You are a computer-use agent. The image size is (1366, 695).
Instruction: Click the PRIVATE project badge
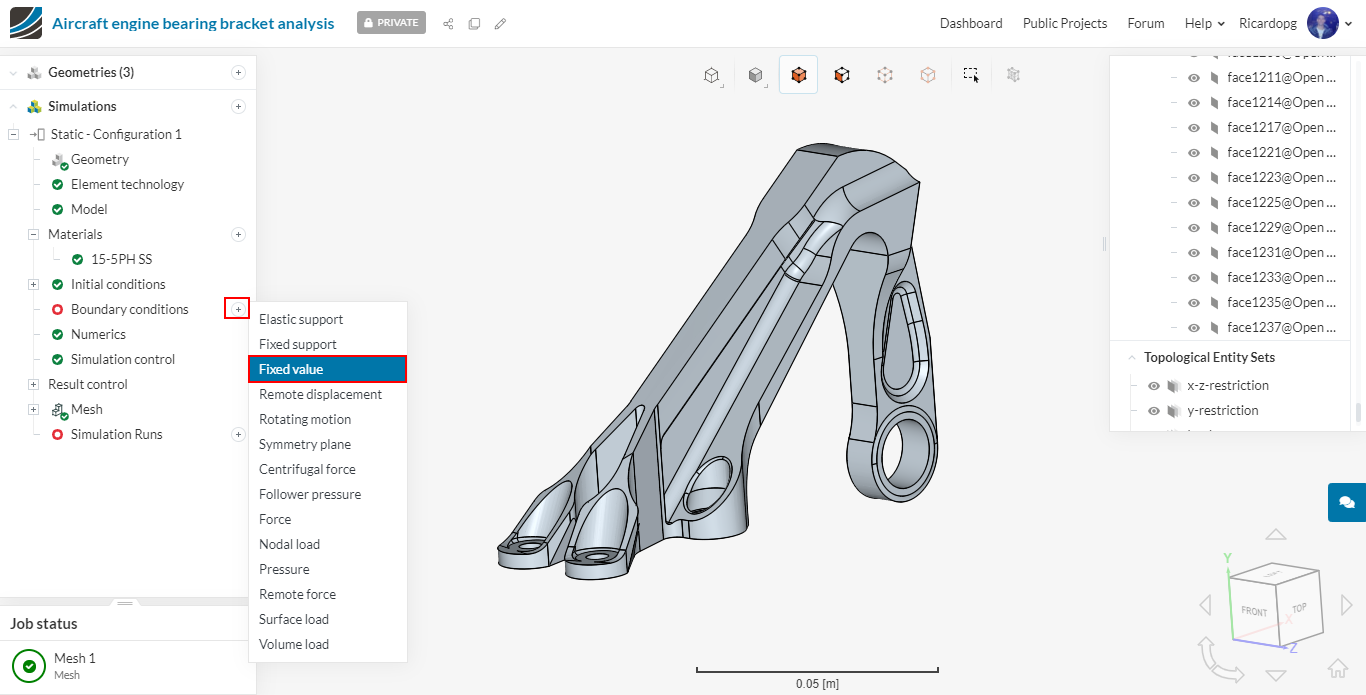click(391, 23)
